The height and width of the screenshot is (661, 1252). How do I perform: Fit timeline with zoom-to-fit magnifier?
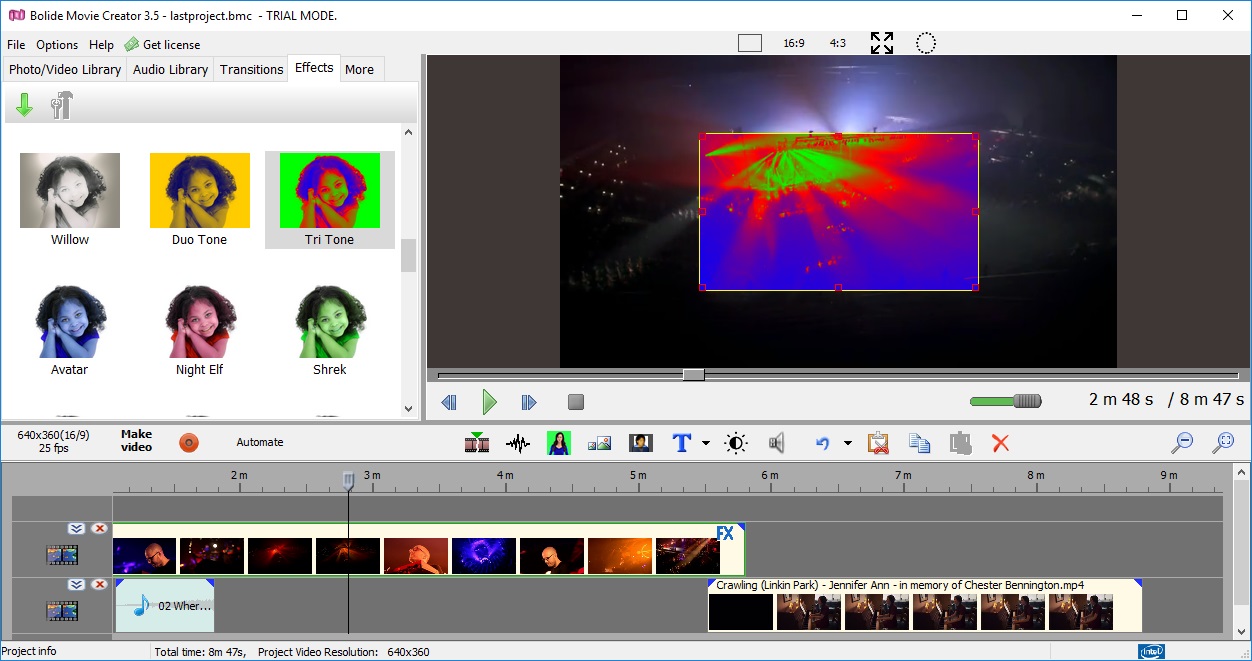pos(1222,443)
